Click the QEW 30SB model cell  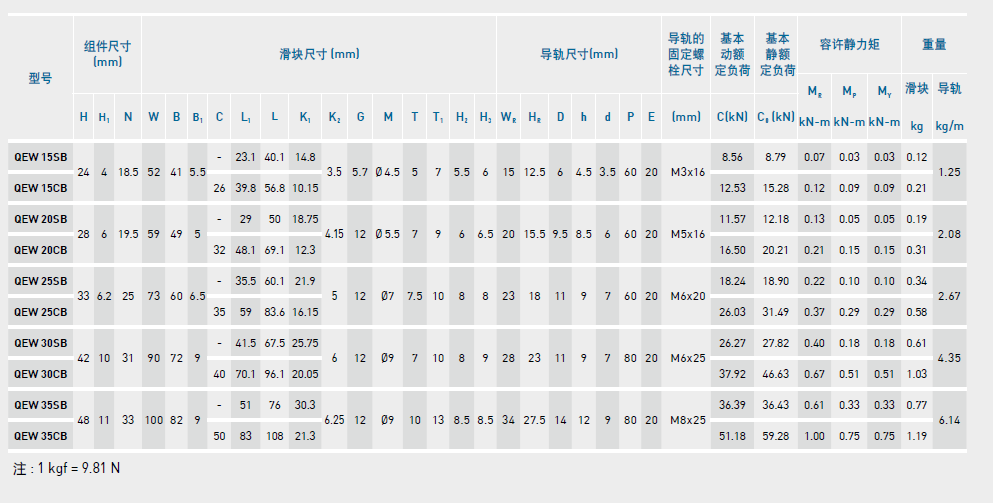(x=41, y=343)
